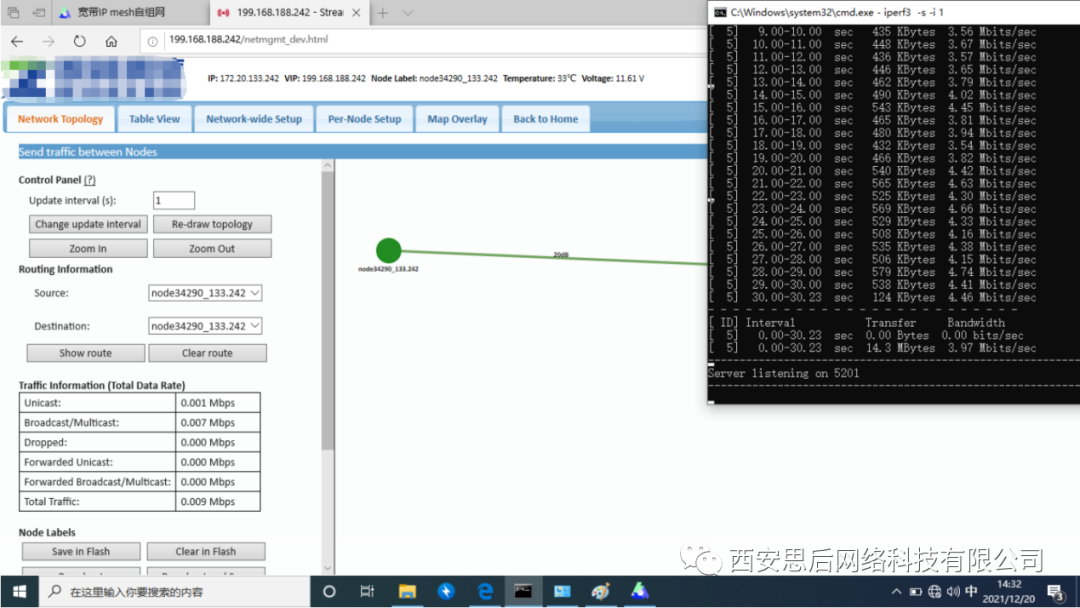Click the Show route button
The image size is (1080, 608).
pos(85,353)
